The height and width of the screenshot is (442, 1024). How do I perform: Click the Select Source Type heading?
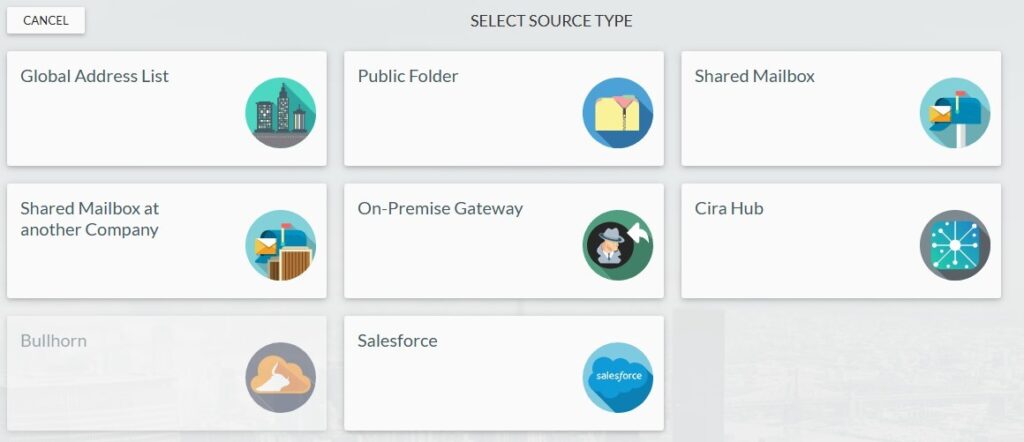[x=551, y=21]
